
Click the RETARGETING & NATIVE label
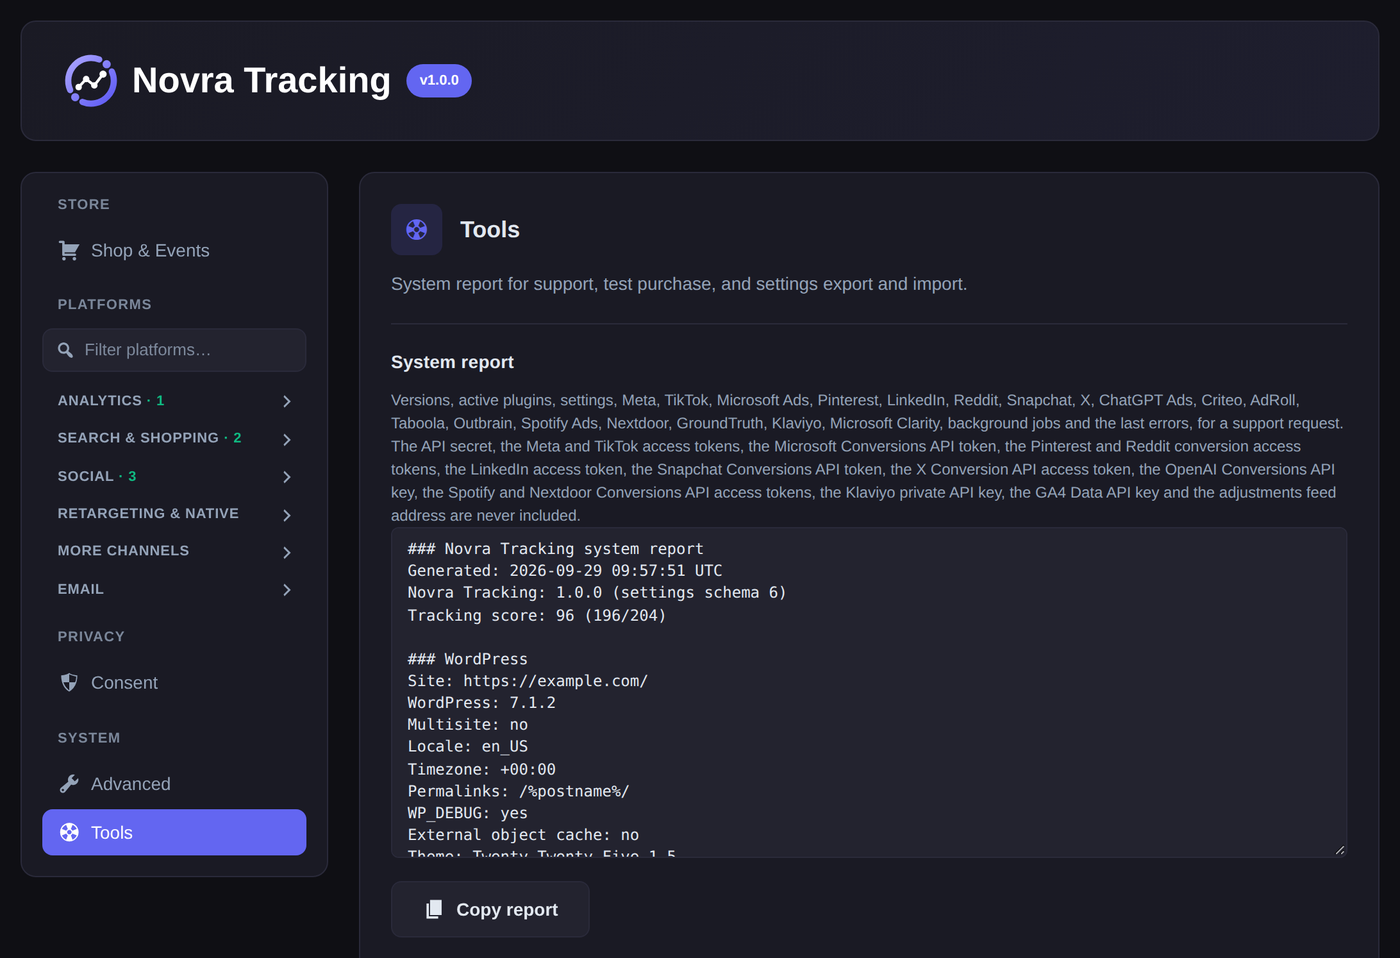148,513
